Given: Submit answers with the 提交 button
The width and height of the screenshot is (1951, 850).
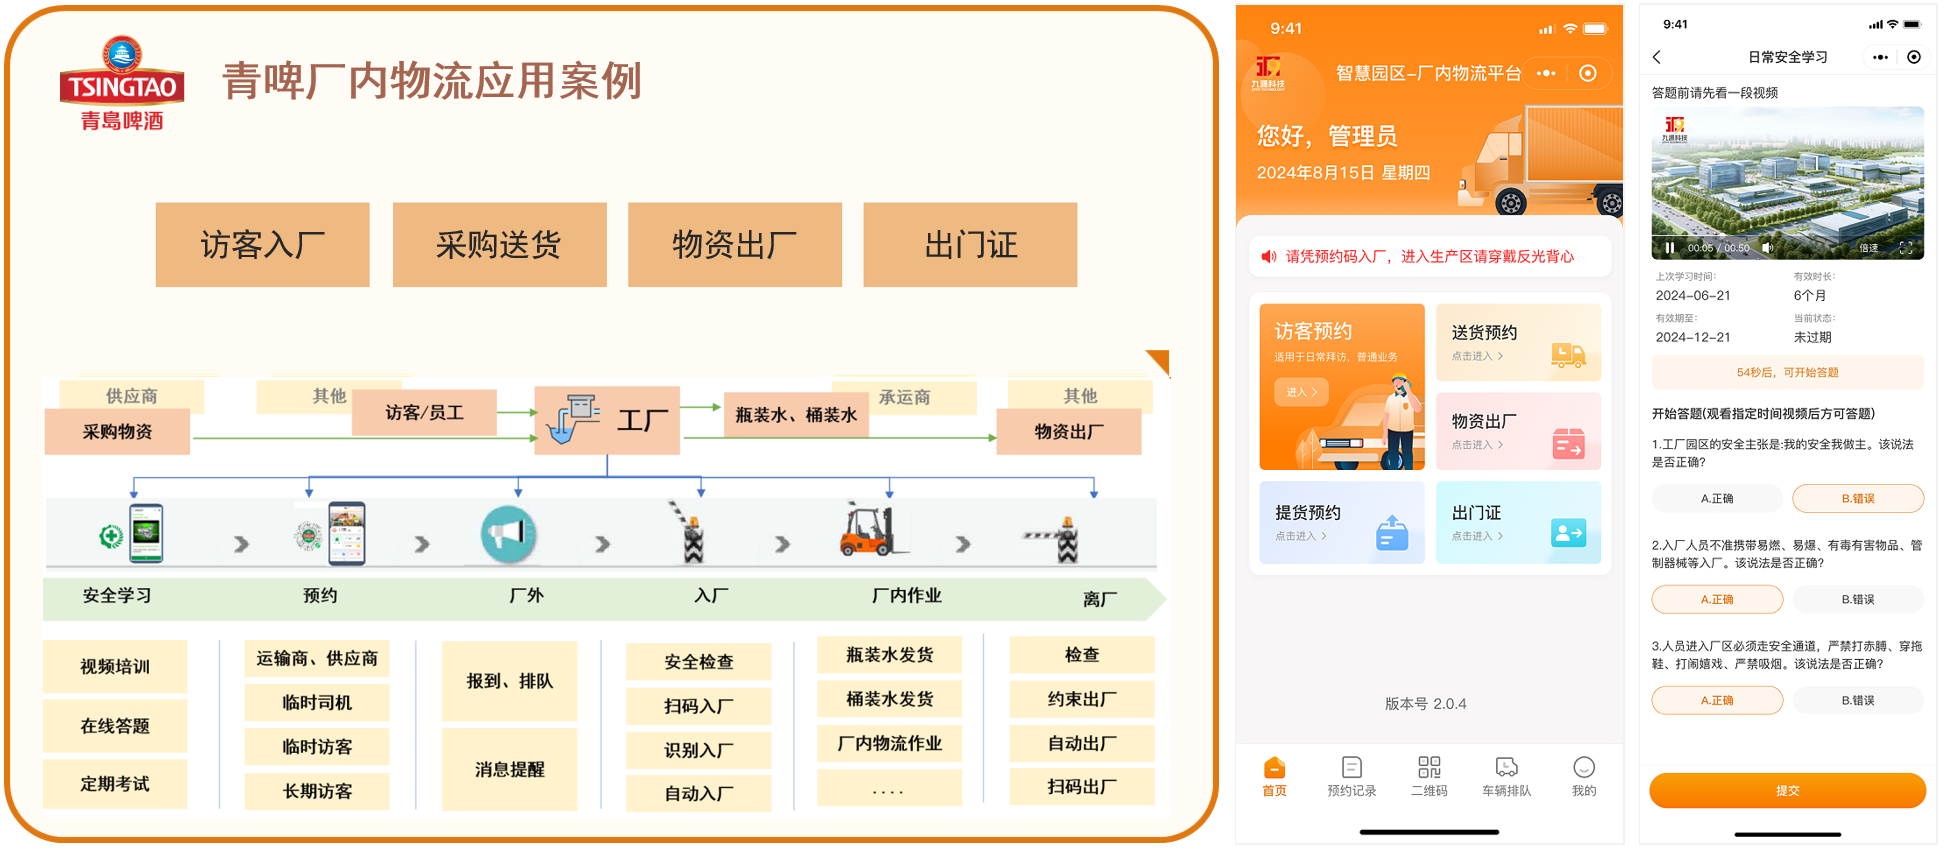Looking at the screenshot, I should click(1788, 791).
